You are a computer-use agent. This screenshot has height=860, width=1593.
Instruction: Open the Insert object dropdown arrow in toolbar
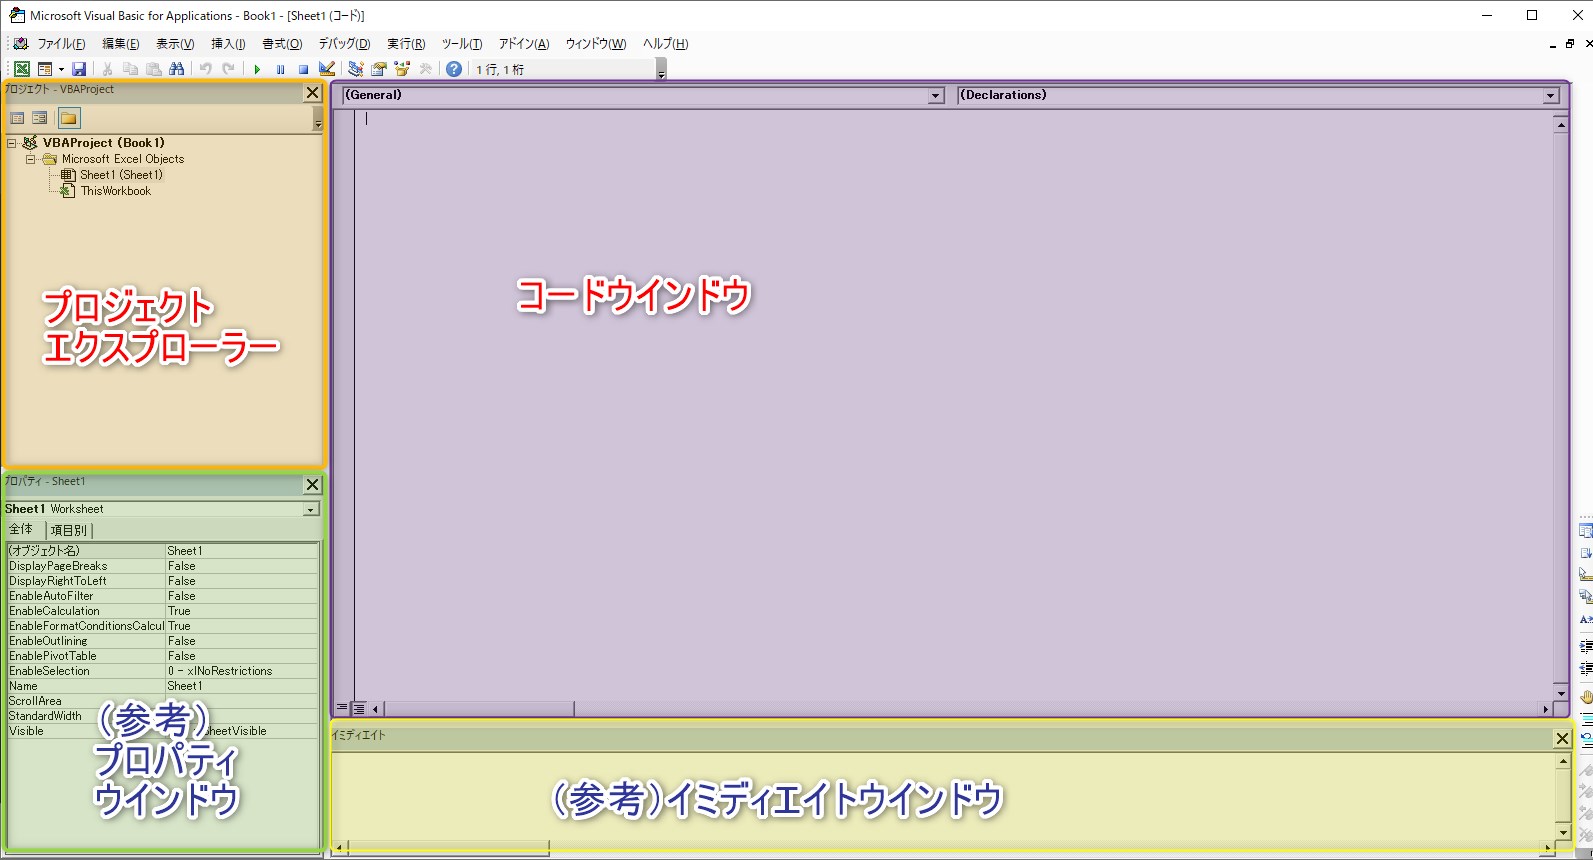click(61, 69)
